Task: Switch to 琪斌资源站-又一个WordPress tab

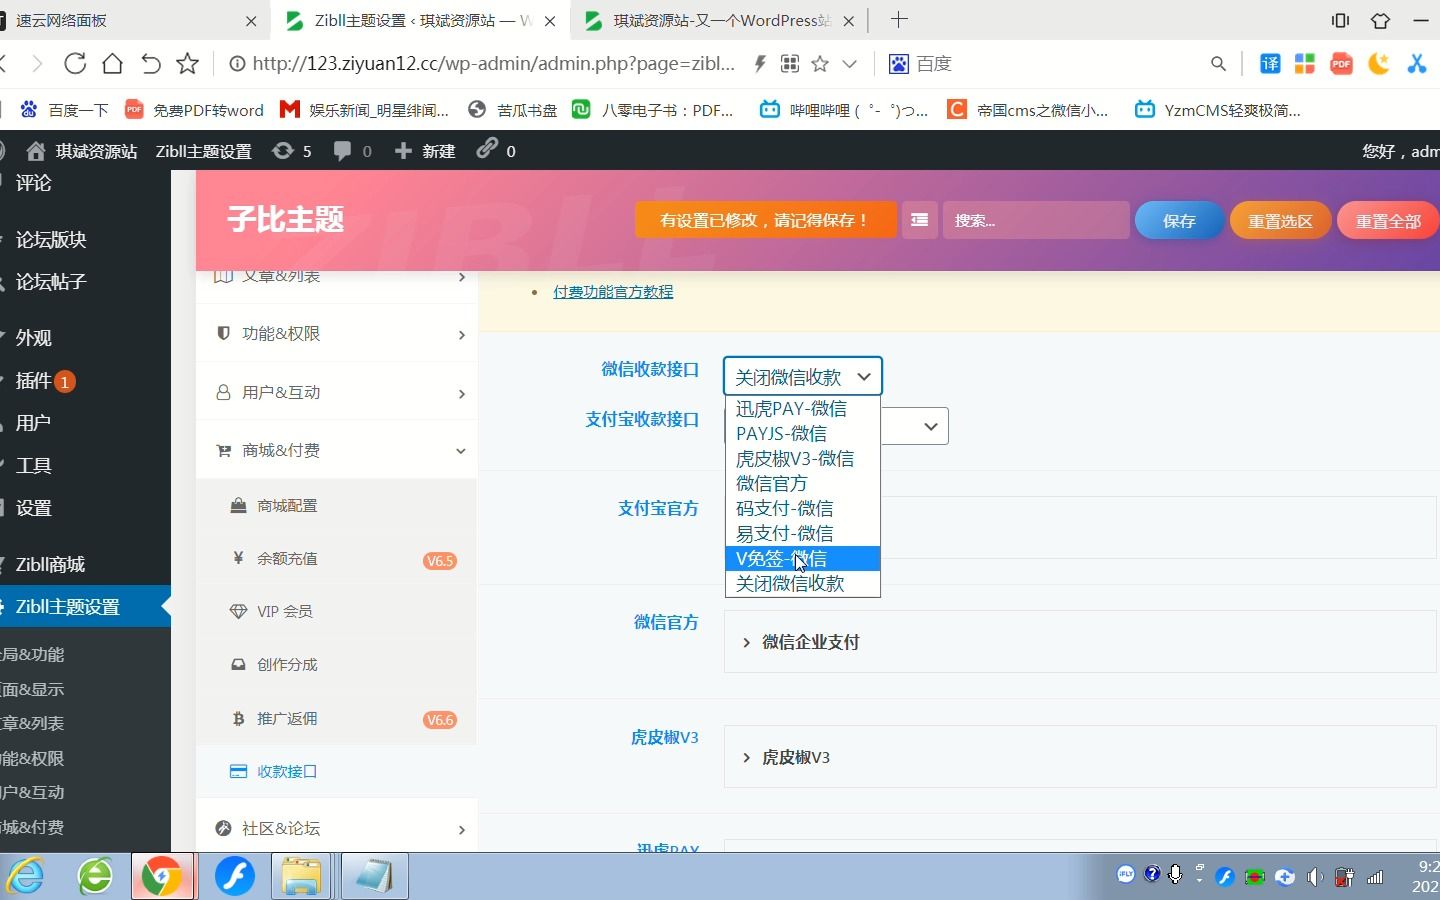Action: pyautogui.click(x=720, y=20)
